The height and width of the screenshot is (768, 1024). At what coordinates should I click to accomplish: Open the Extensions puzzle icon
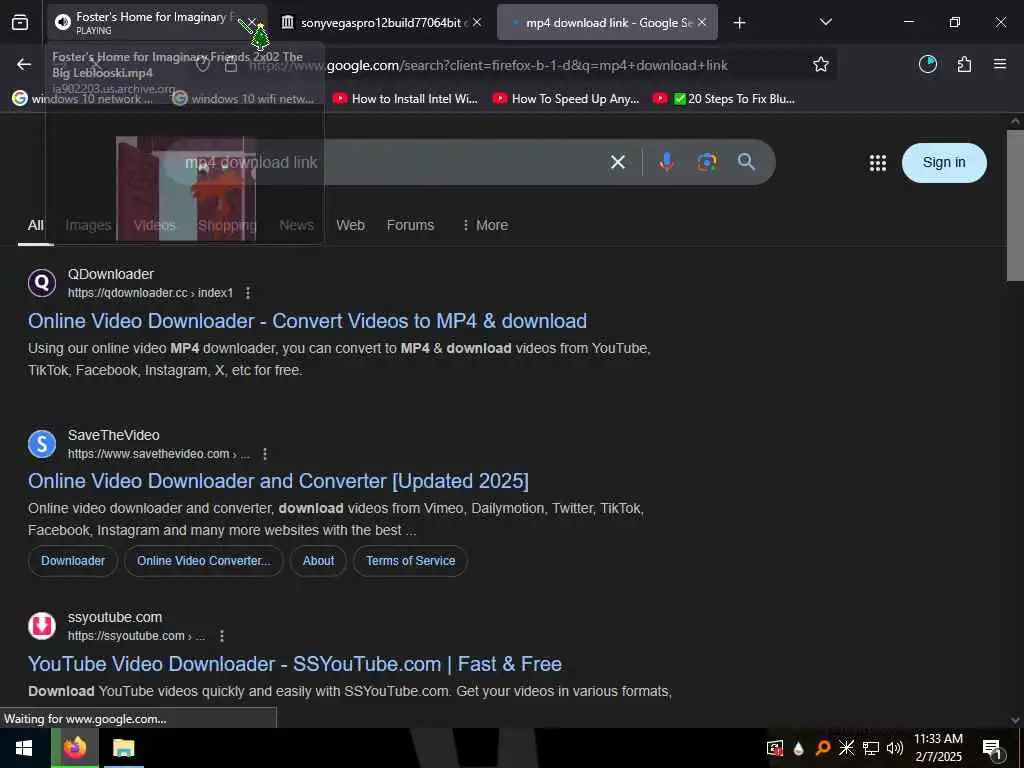pos(964,64)
